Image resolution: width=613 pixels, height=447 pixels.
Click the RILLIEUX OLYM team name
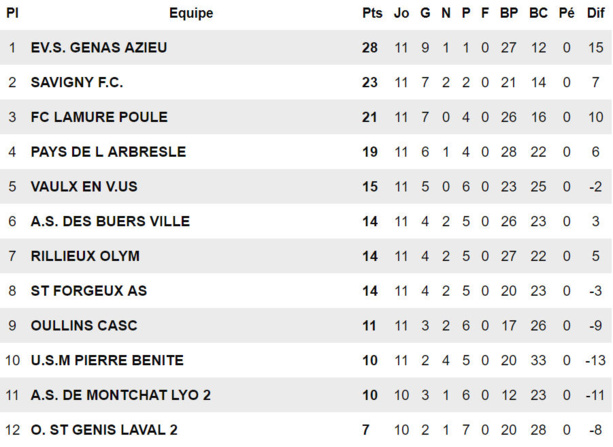(84, 256)
